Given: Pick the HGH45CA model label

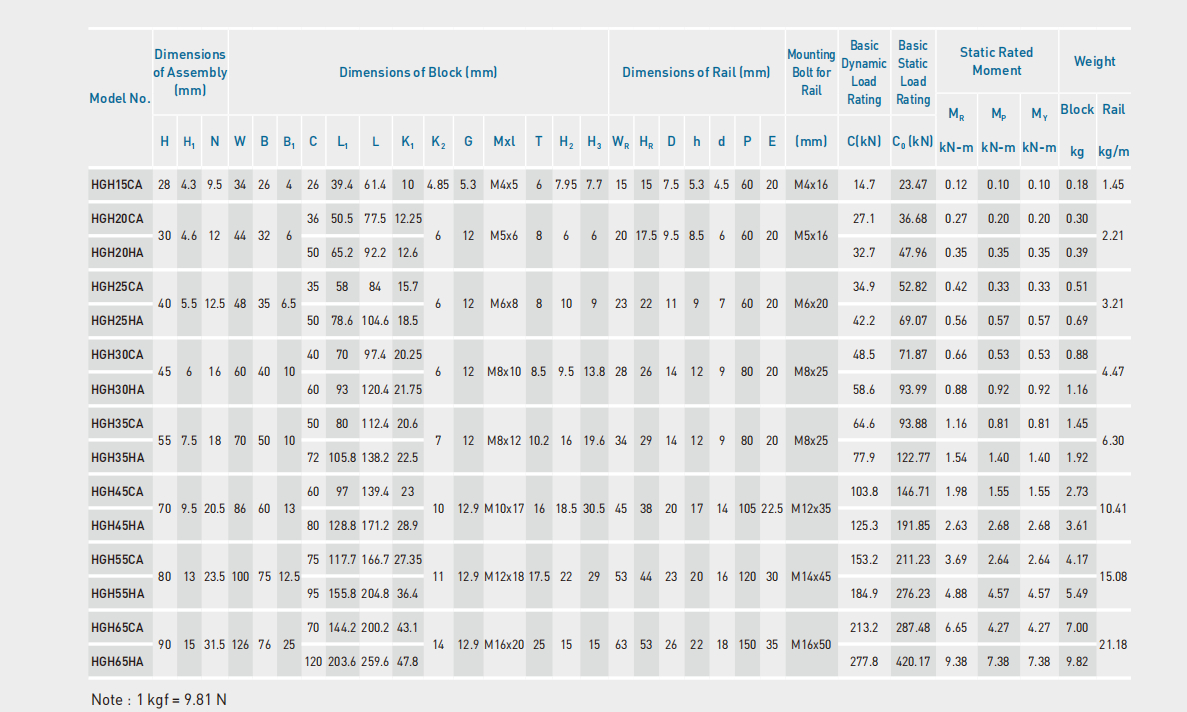Looking at the screenshot, I should (x=117, y=492).
